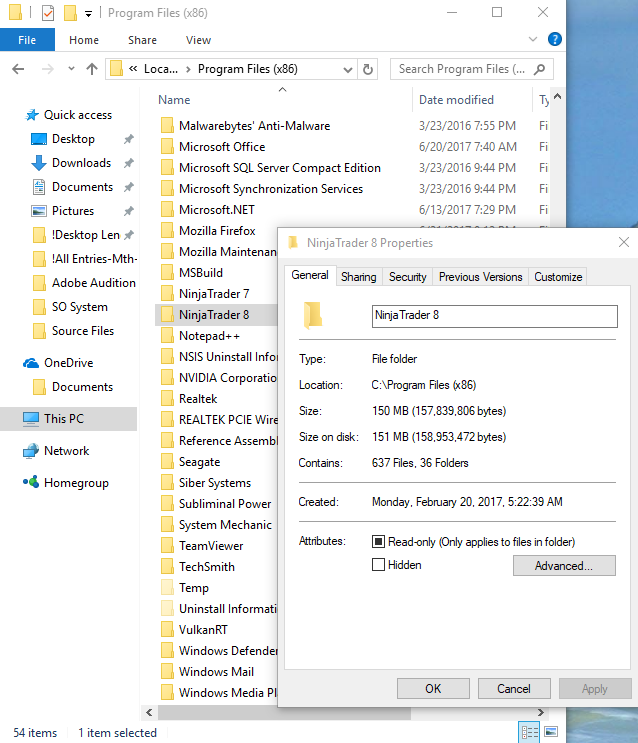Screen dimensions: 638x743
Task: Open SO System in Quick access
Action: (71, 307)
